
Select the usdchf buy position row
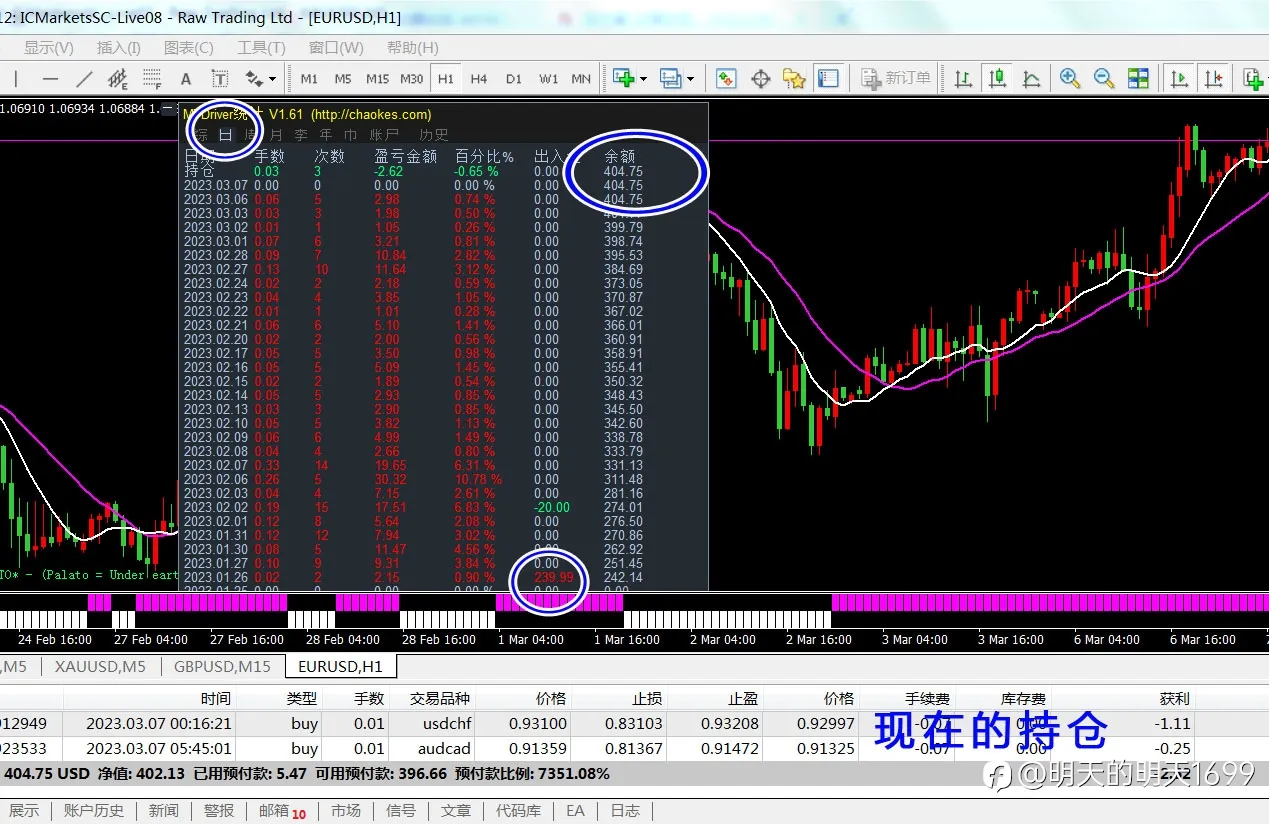point(634,723)
